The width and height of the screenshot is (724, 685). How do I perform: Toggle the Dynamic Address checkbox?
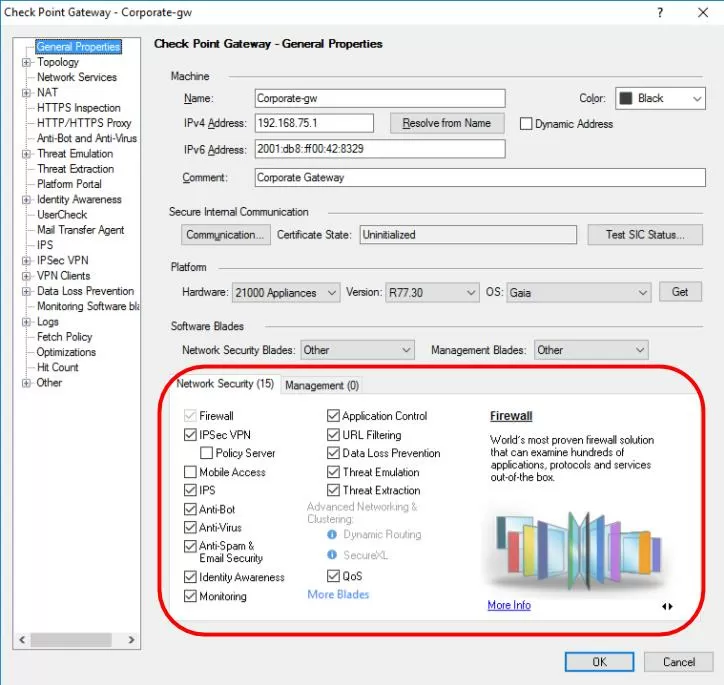(527, 124)
